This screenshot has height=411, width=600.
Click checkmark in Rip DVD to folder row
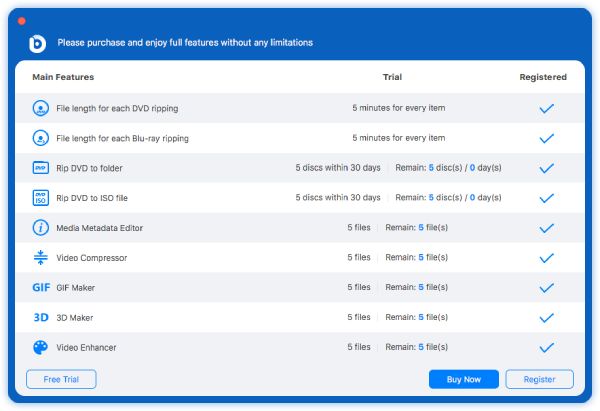[546, 168]
